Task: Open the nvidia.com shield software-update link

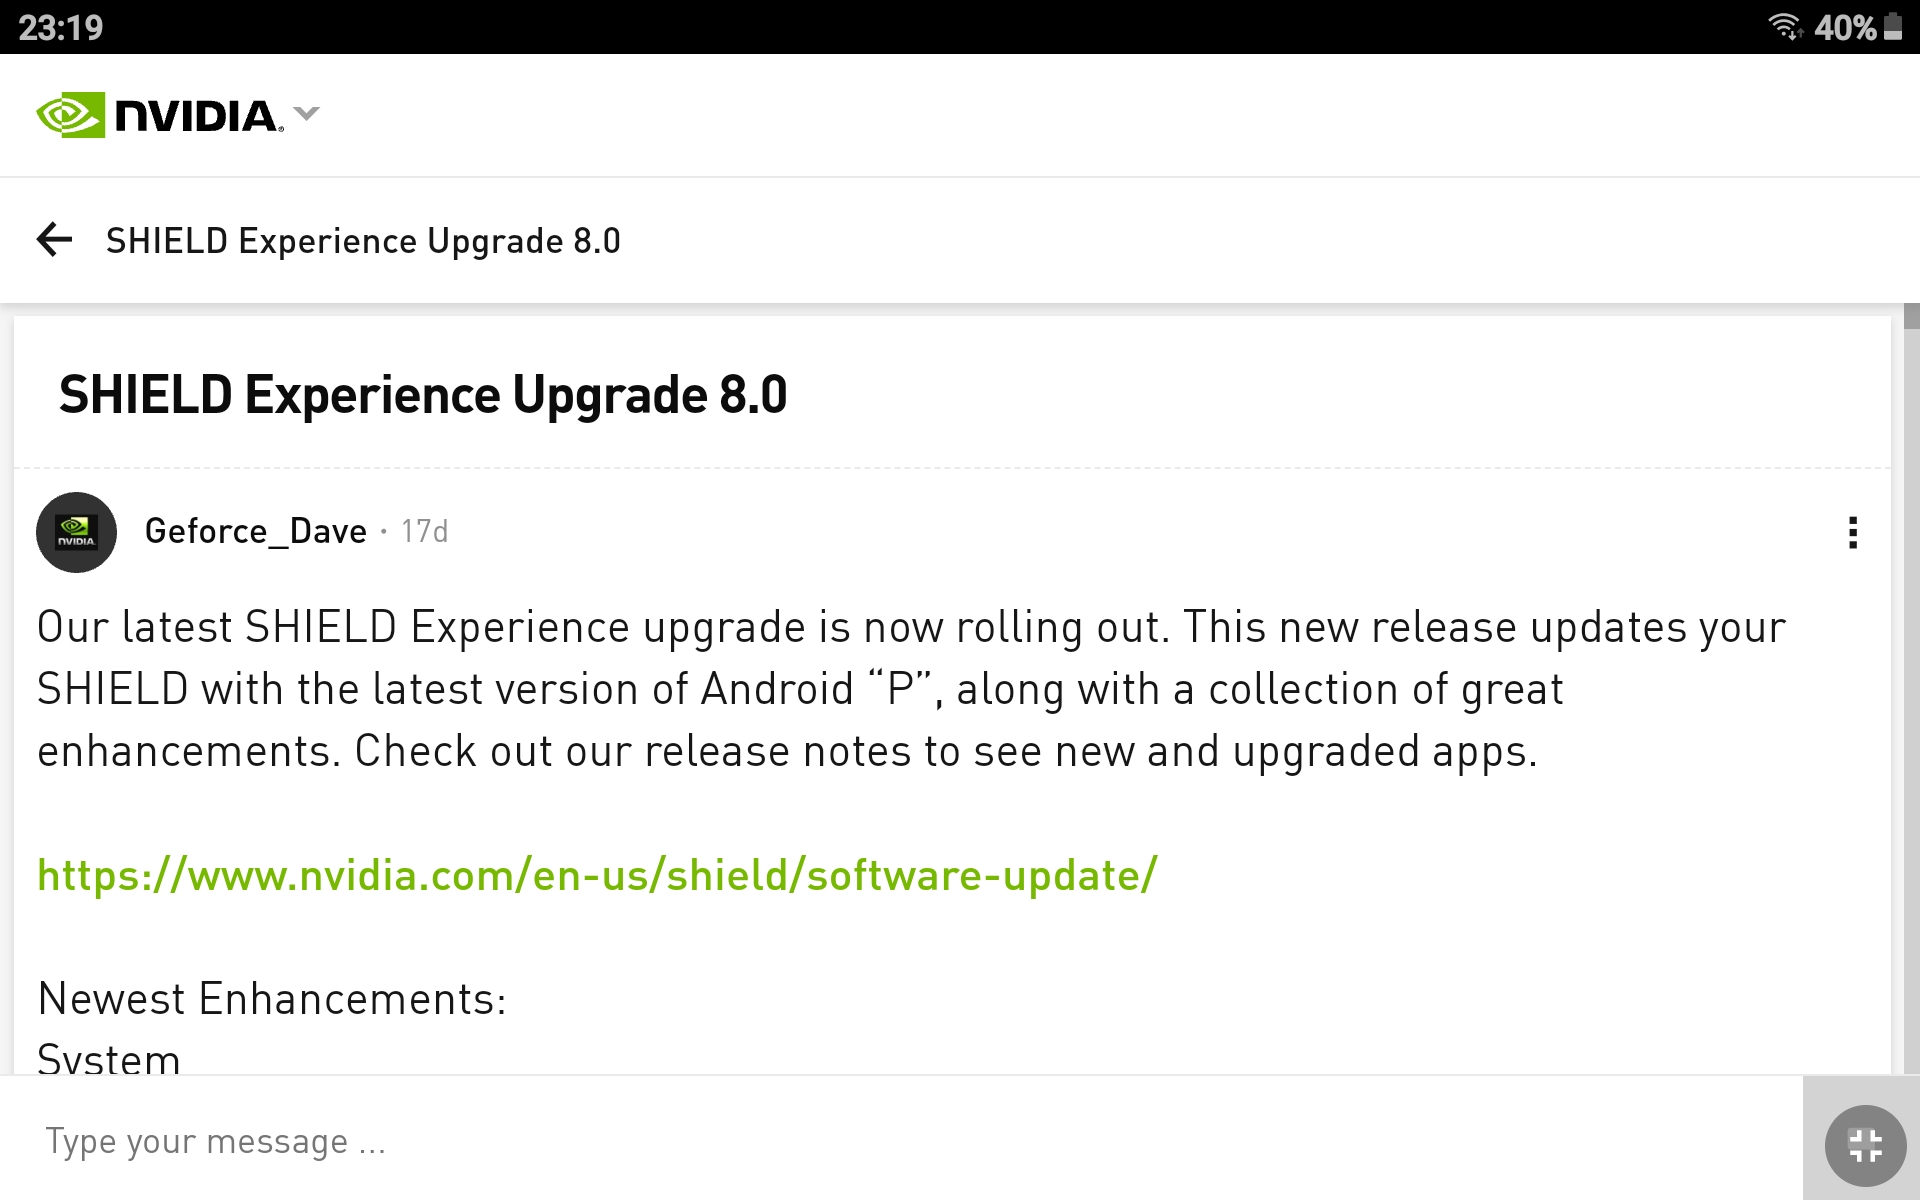Action: [x=597, y=875]
